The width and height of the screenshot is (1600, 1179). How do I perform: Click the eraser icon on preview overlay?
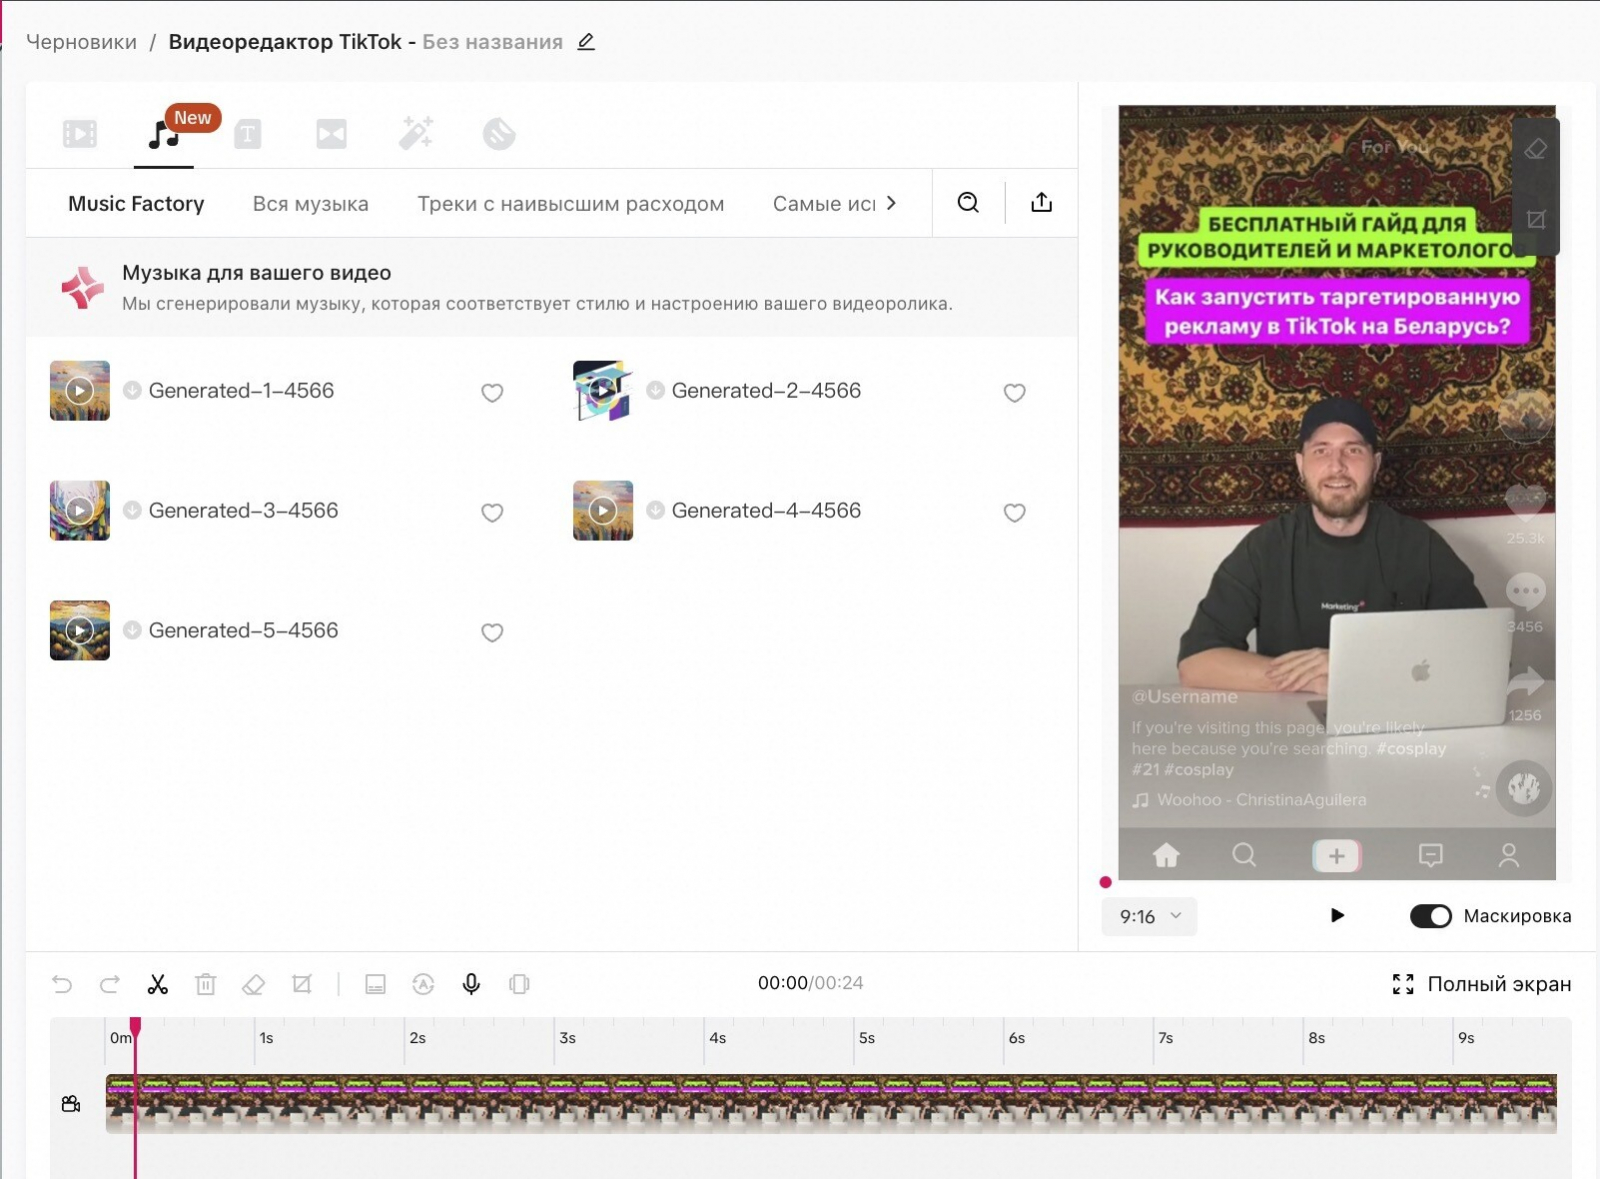[x=1536, y=149]
